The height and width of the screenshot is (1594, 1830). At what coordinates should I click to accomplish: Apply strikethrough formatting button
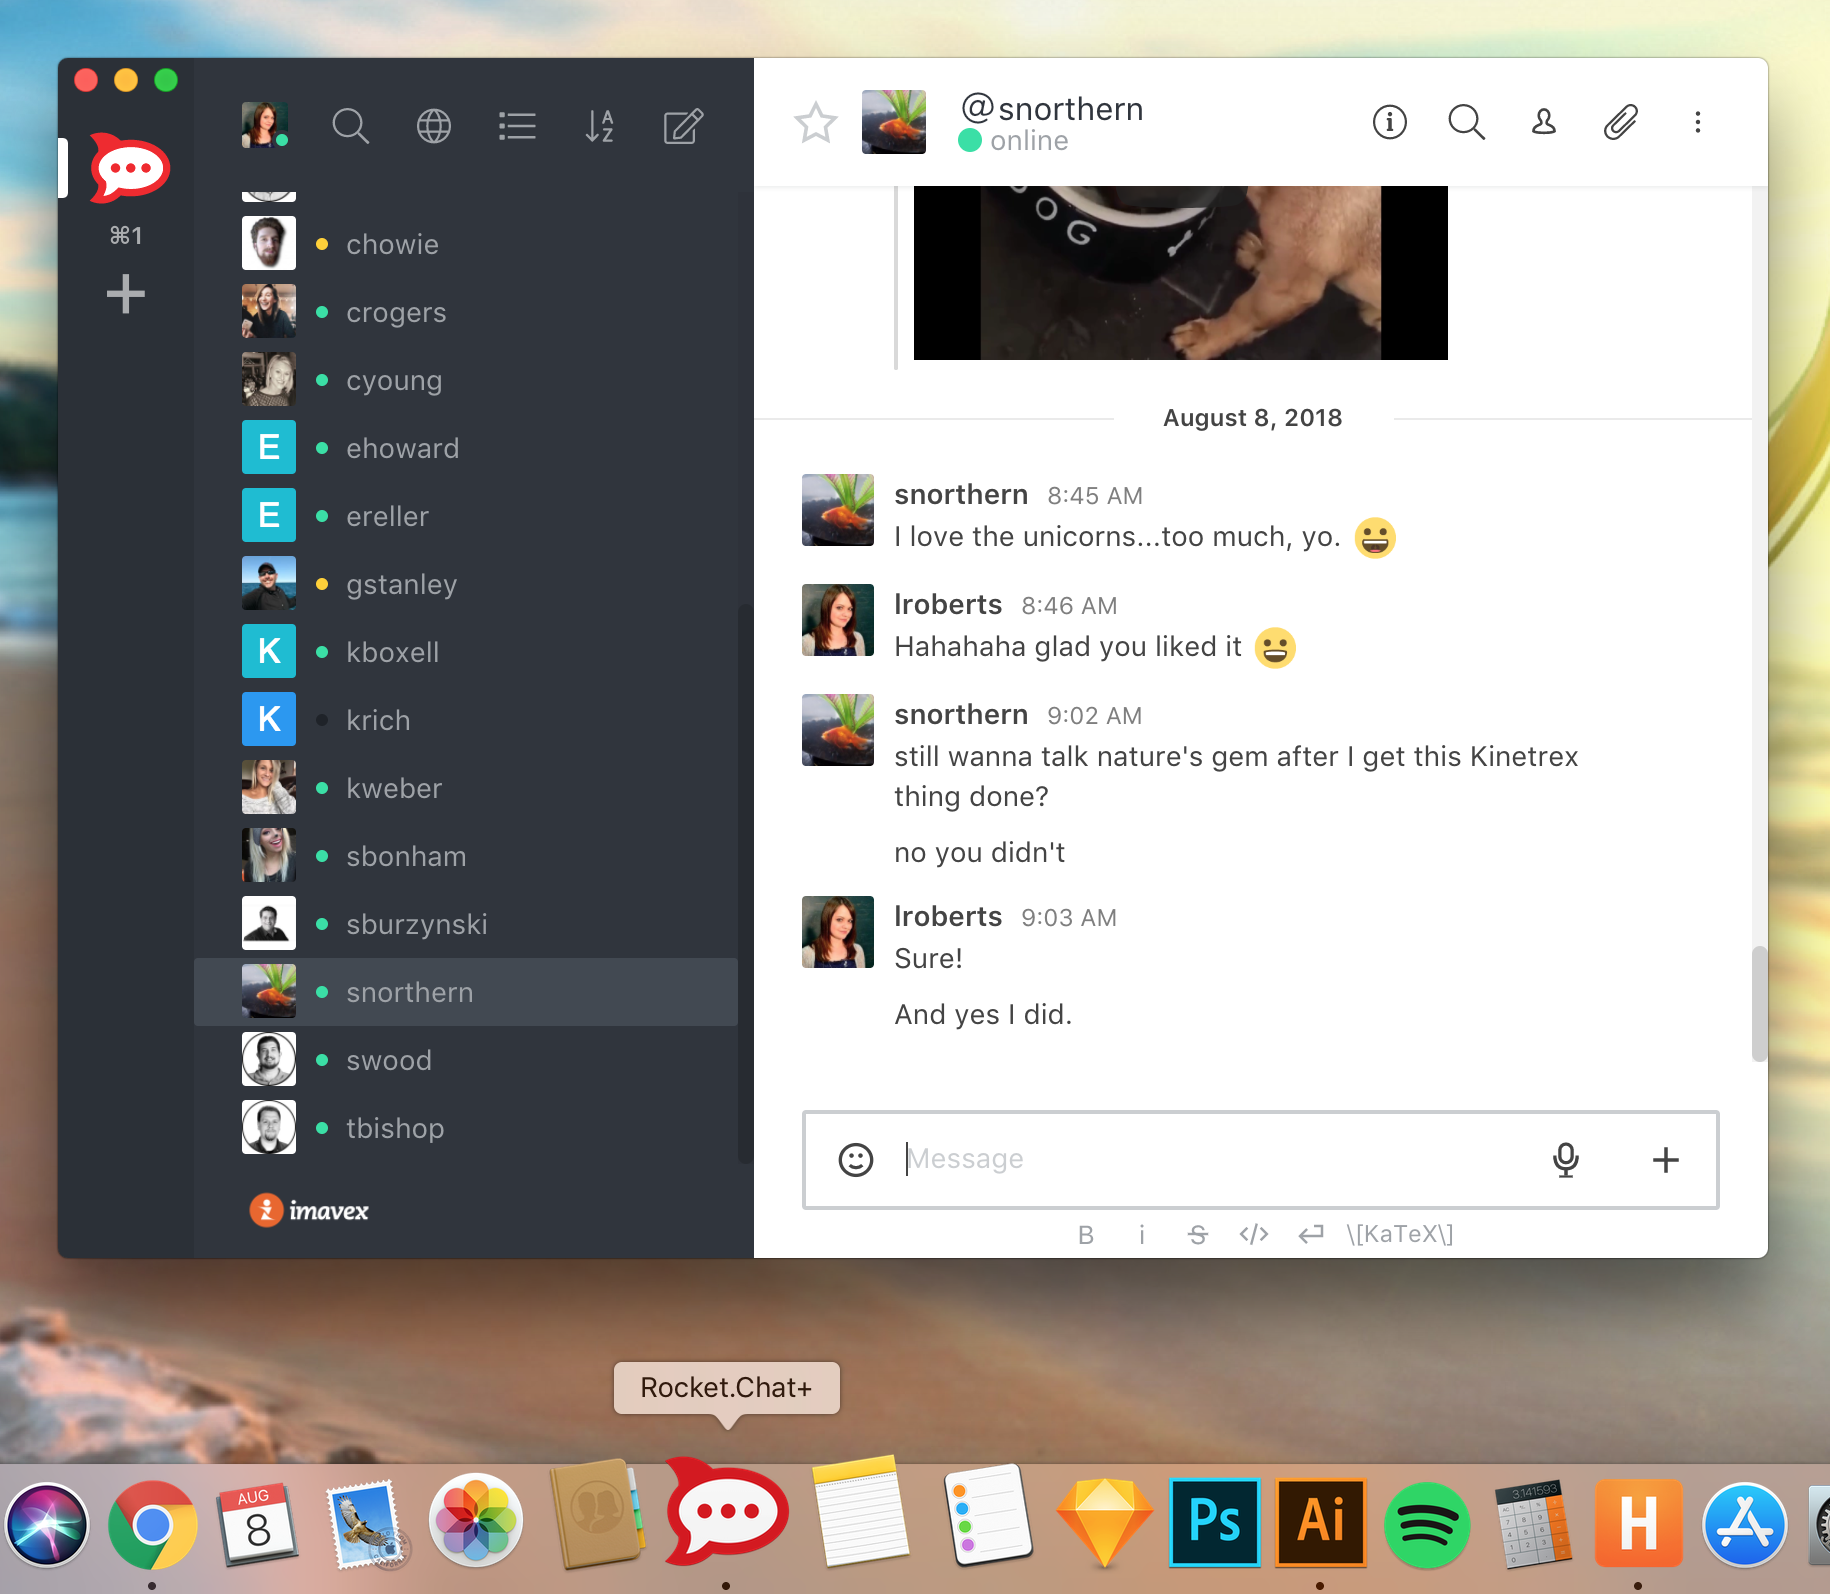pyautogui.click(x=1198, y=1235)
